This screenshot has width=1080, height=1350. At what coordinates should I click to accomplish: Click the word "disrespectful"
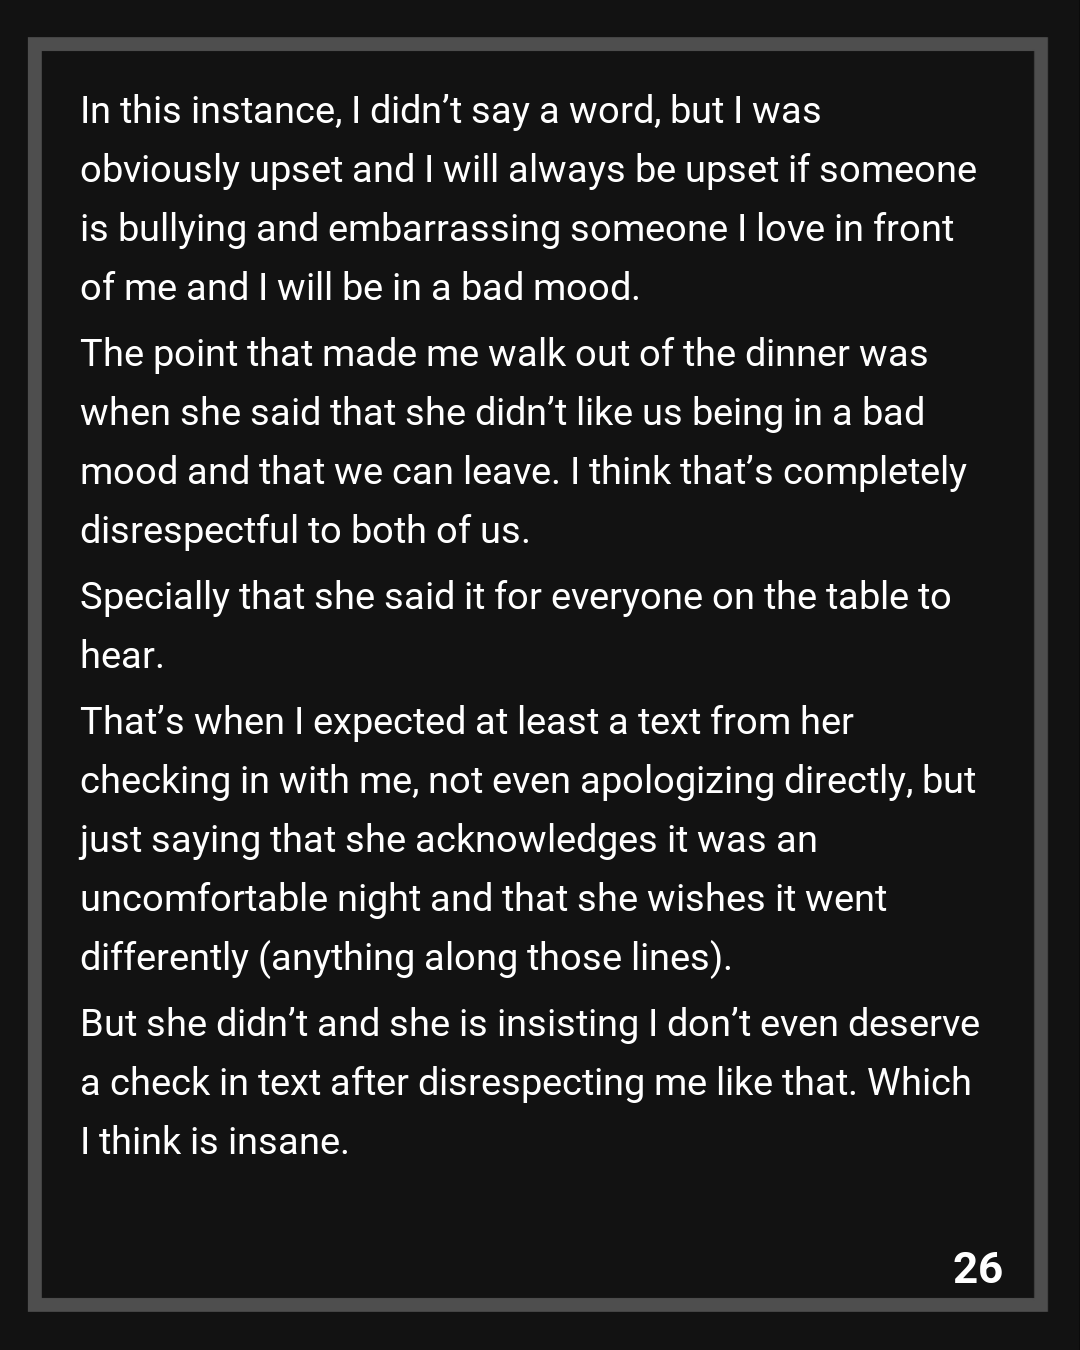(x=189, y=531)
